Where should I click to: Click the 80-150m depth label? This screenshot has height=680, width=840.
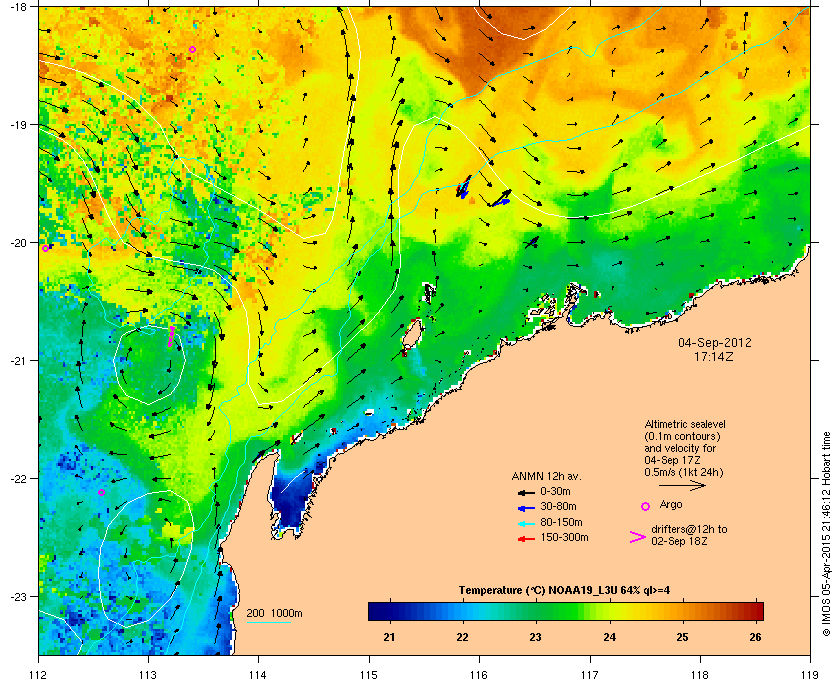561,522
